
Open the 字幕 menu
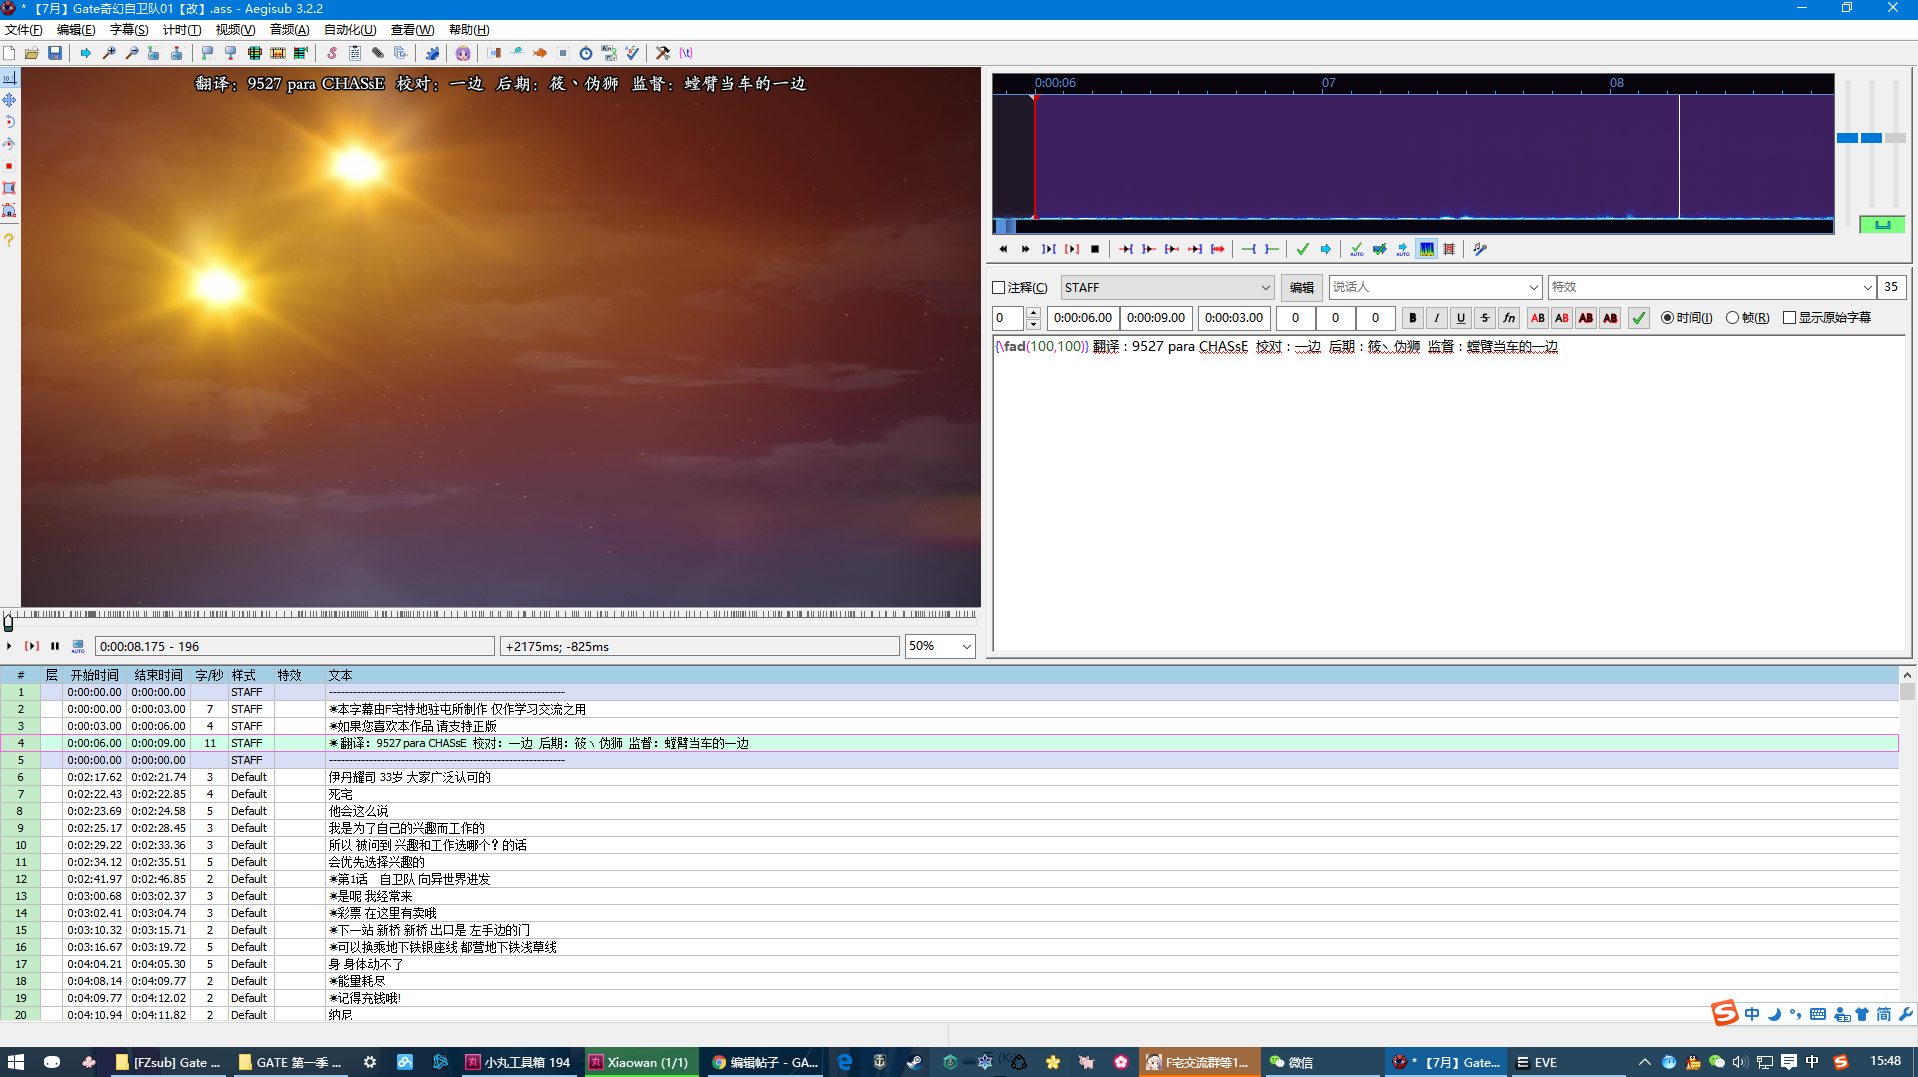(x=129, y=30)
